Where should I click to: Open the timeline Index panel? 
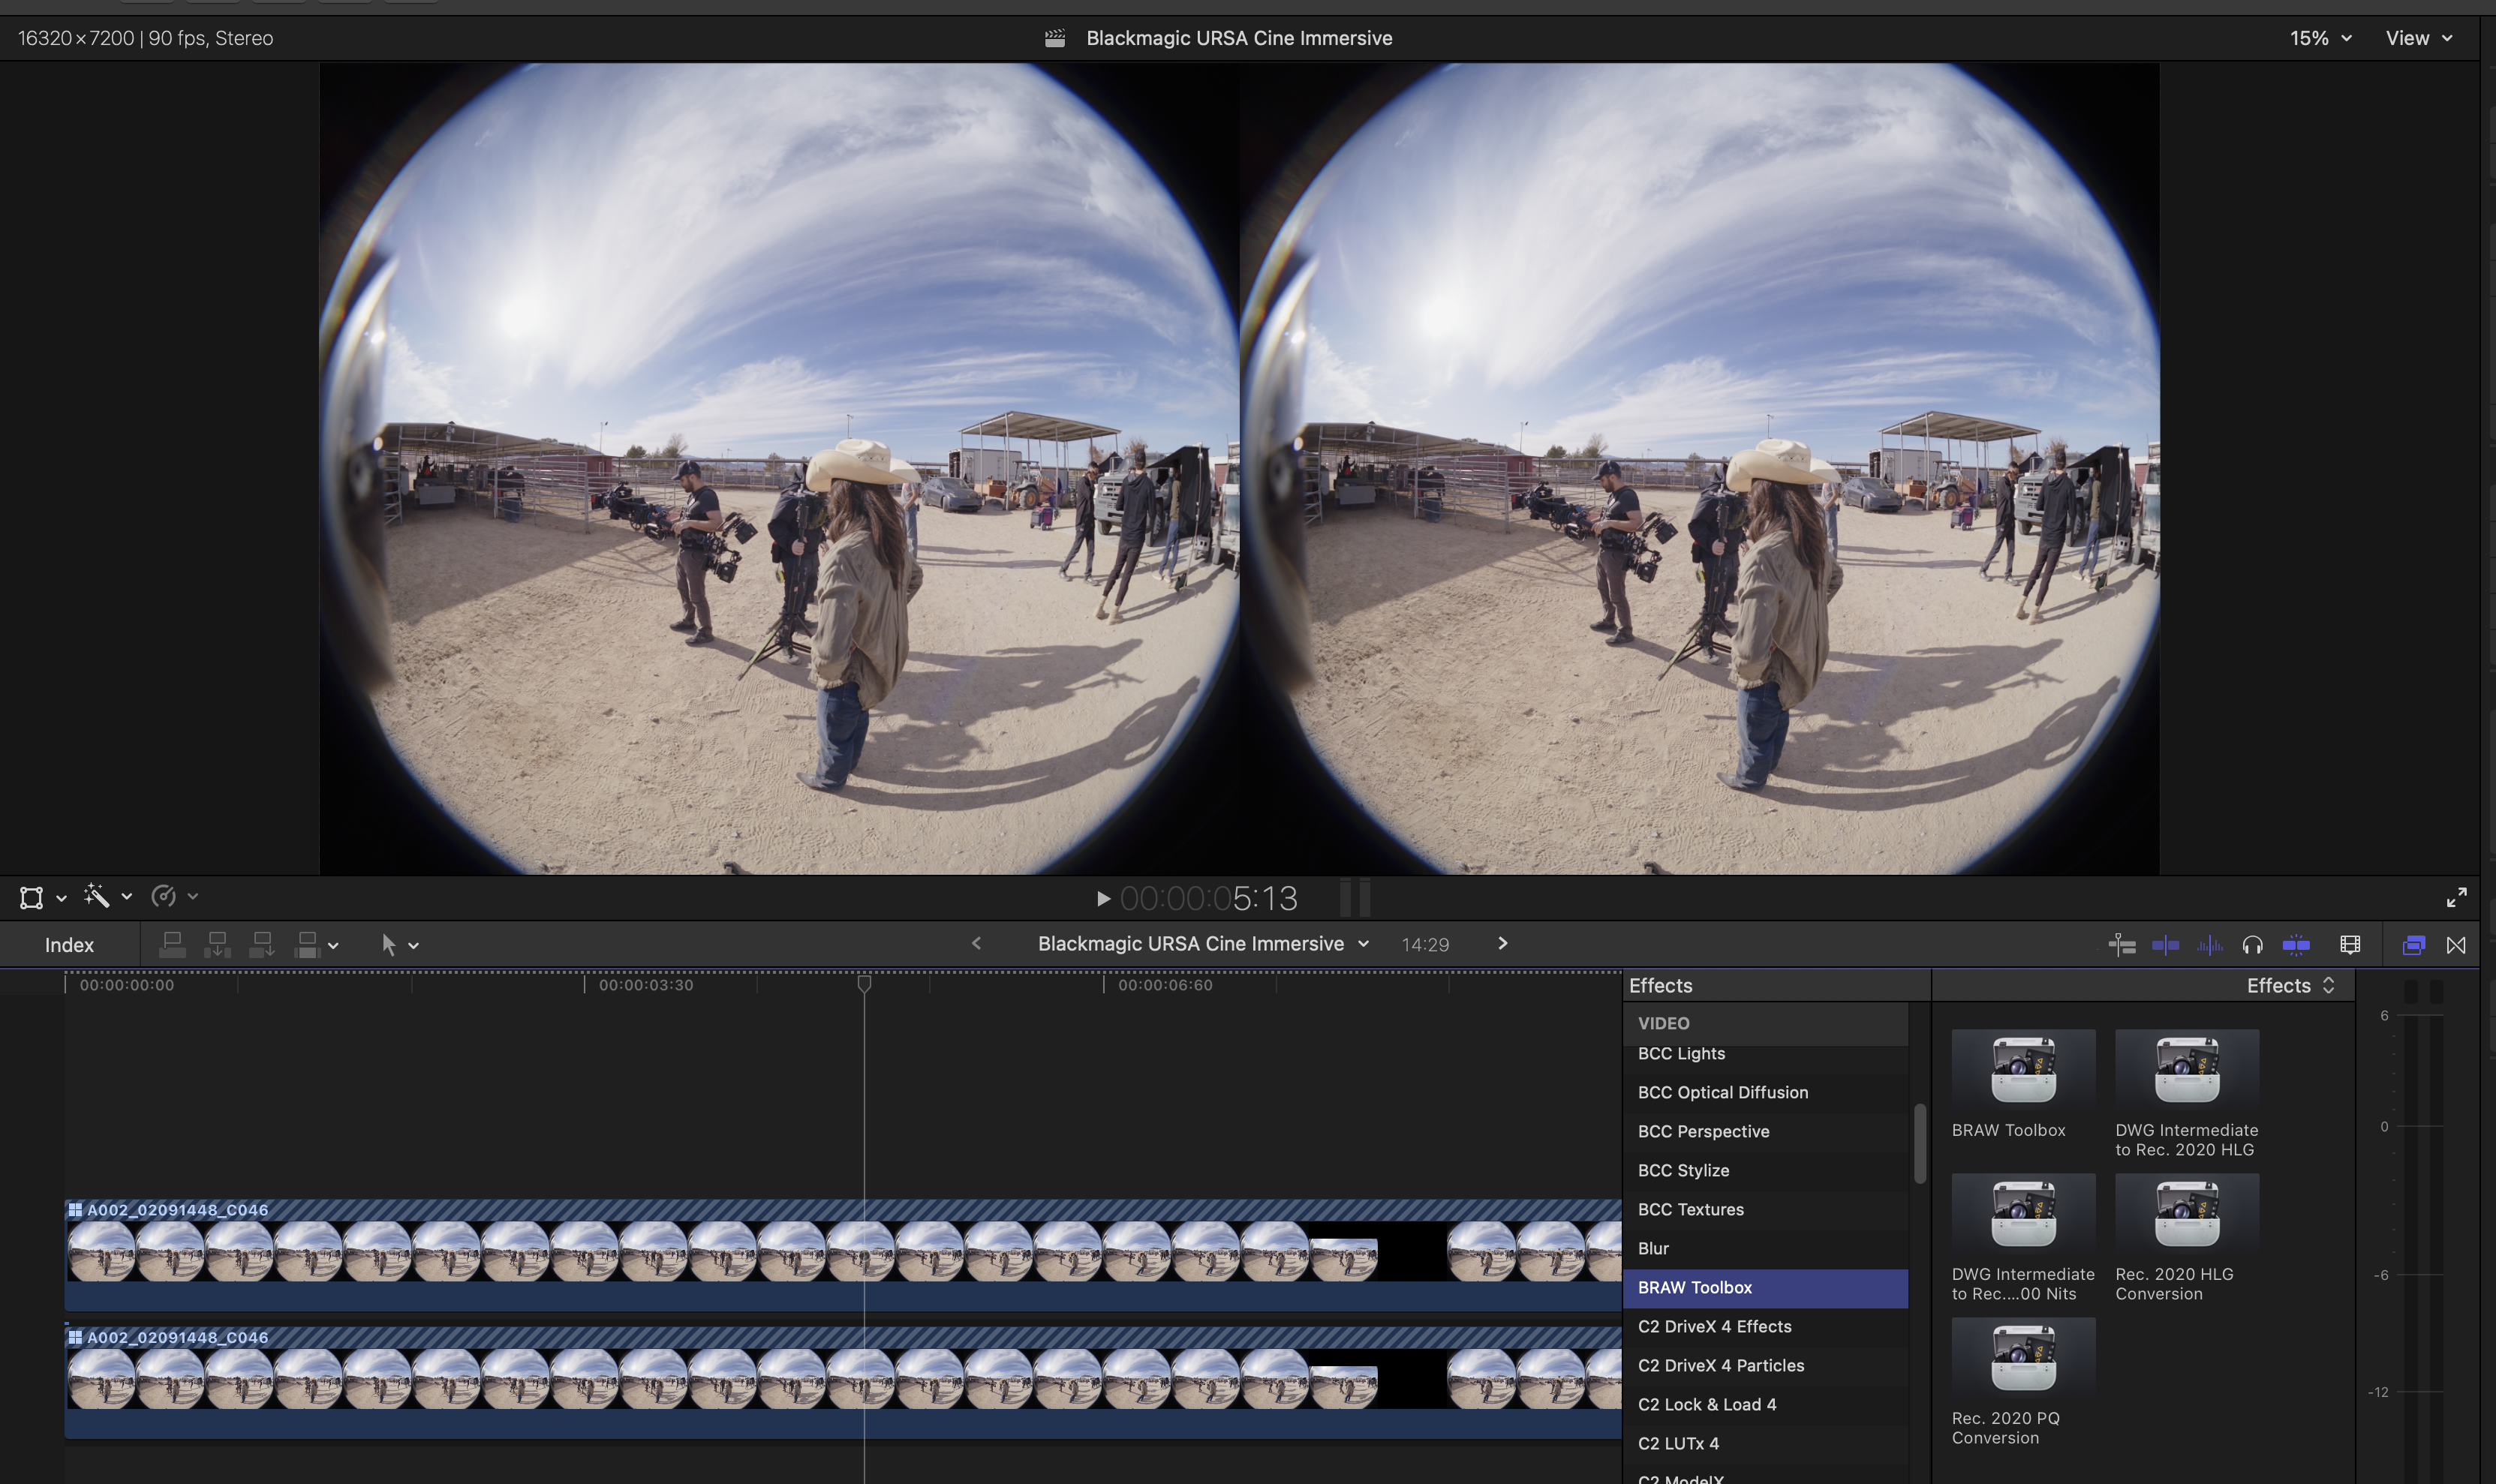click(69, 945)
